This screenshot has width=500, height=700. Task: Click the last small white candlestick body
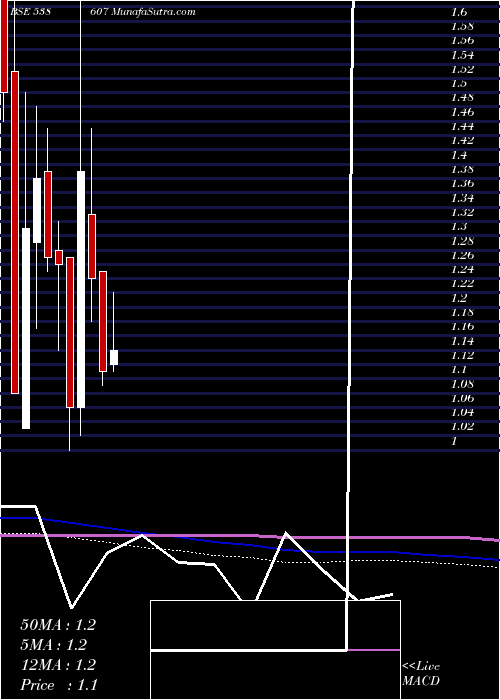[114, 357]
